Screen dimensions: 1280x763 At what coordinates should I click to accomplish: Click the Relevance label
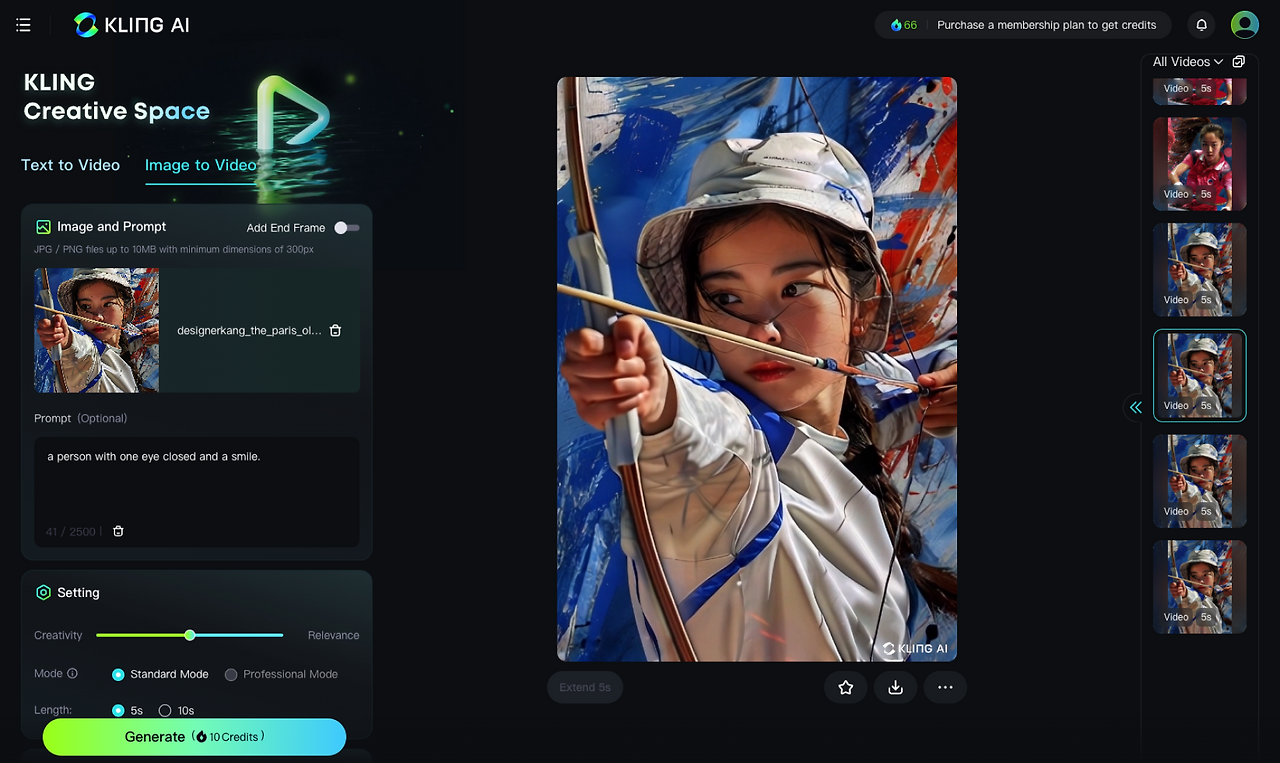[333, 635]
